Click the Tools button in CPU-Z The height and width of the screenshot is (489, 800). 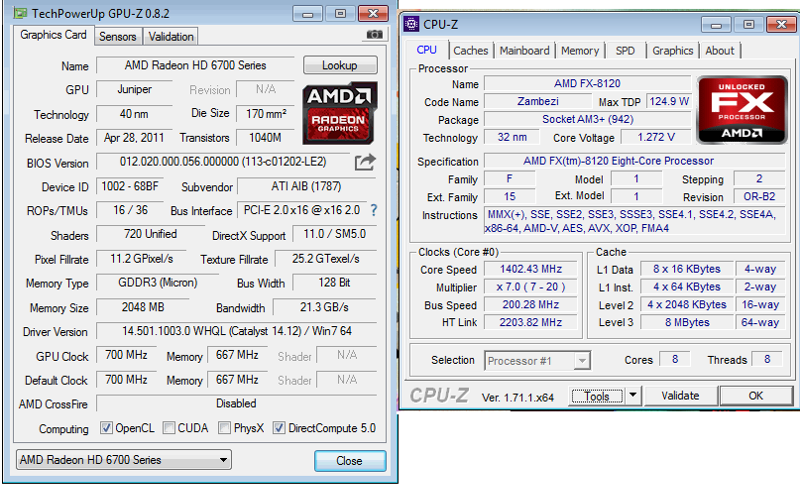coord(597,396)
